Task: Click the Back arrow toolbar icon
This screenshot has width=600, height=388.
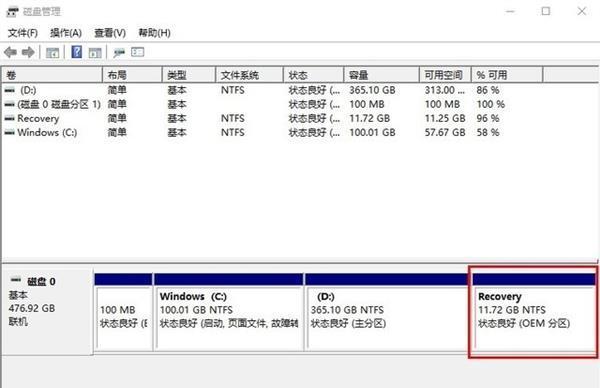Action: pyautogui.click(x=10, y=52)
